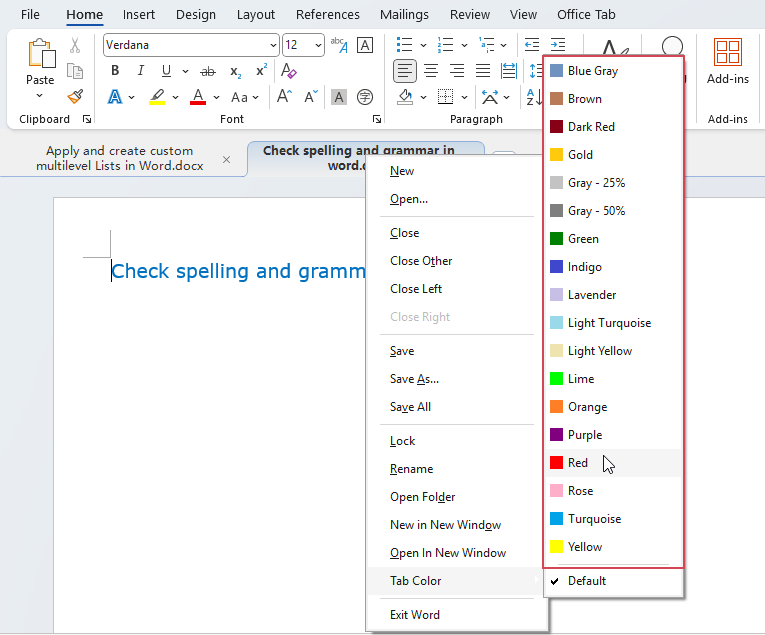The width and height of the screenshot is (765, 635).
Task: Select the Format Painter brush
Action: click(x=75, y=97)
